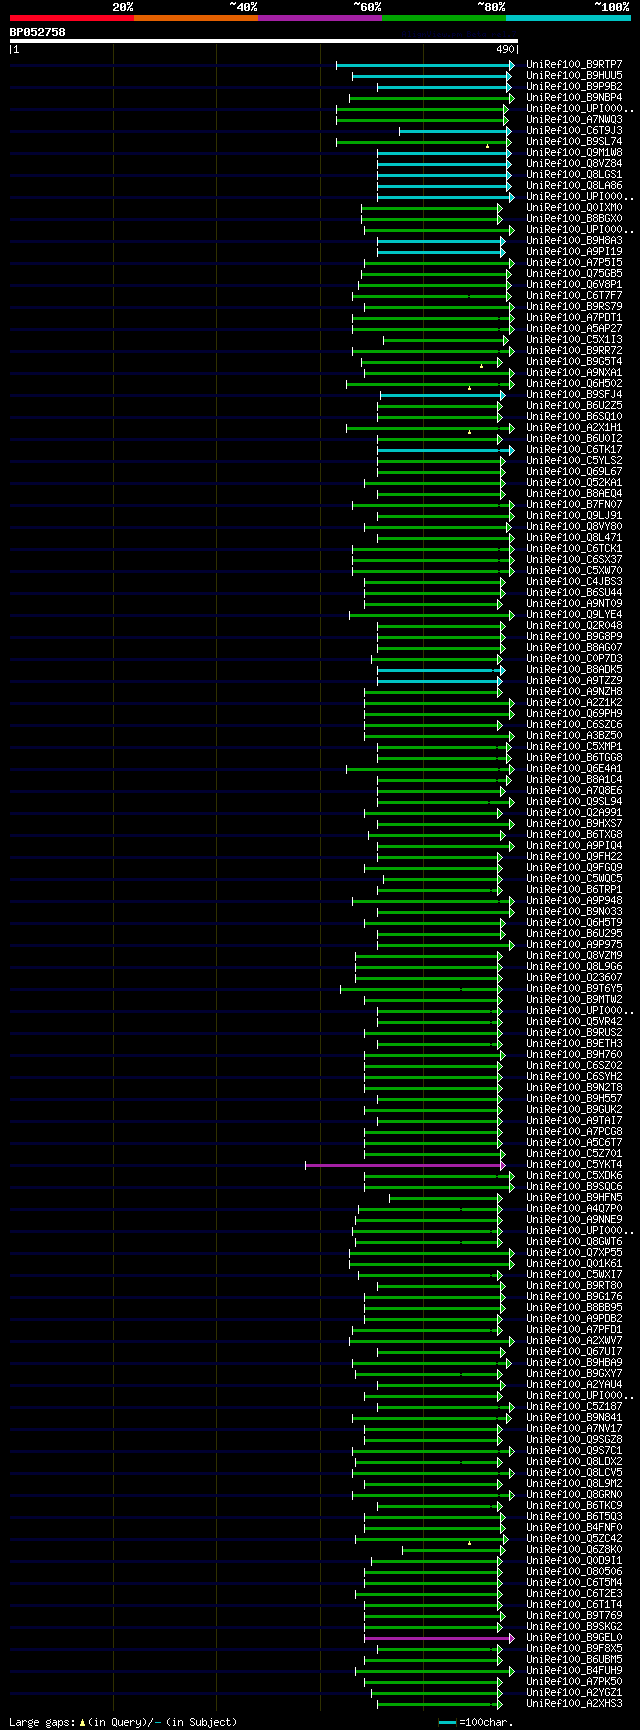Viewport: 640px width, 1730px height.
Task: Click the purple ~60% identity legend bar
Action: tap(319, 18)
